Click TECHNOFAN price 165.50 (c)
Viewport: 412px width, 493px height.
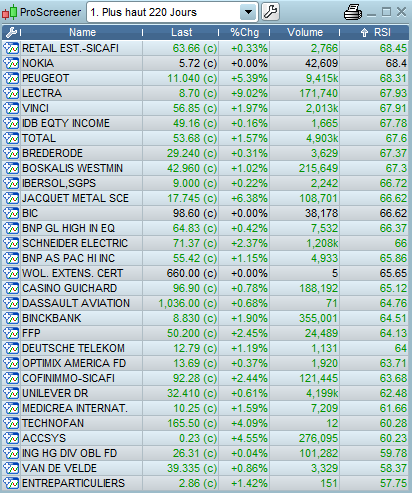pyautogui.click(x=192, y=423)
